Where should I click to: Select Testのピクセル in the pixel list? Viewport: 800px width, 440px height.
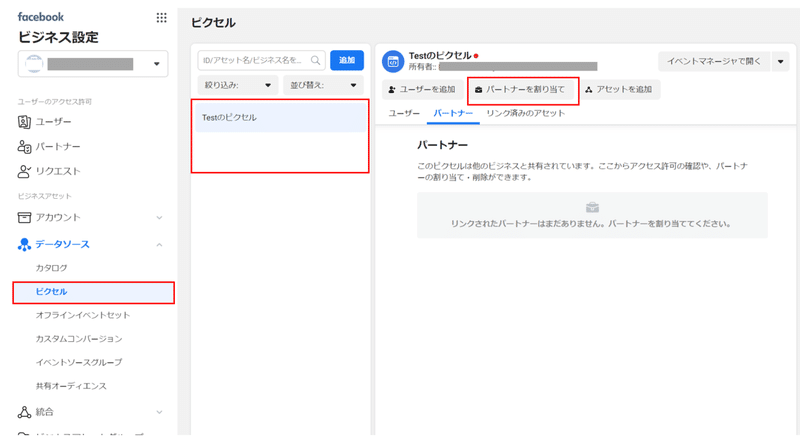(281, 117)
